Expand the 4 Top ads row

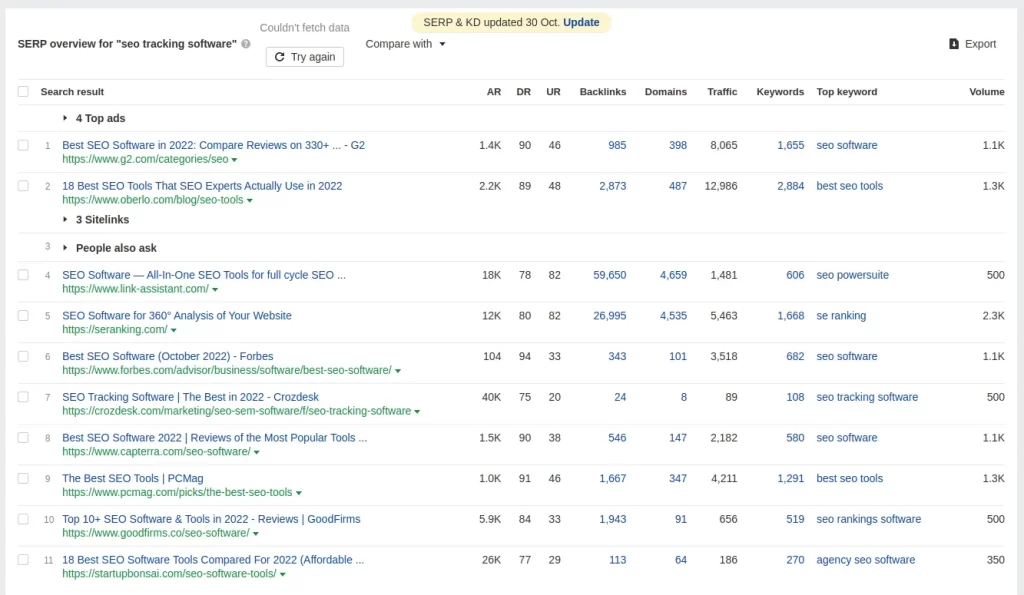pyautogui.click(x=65, y=118)
